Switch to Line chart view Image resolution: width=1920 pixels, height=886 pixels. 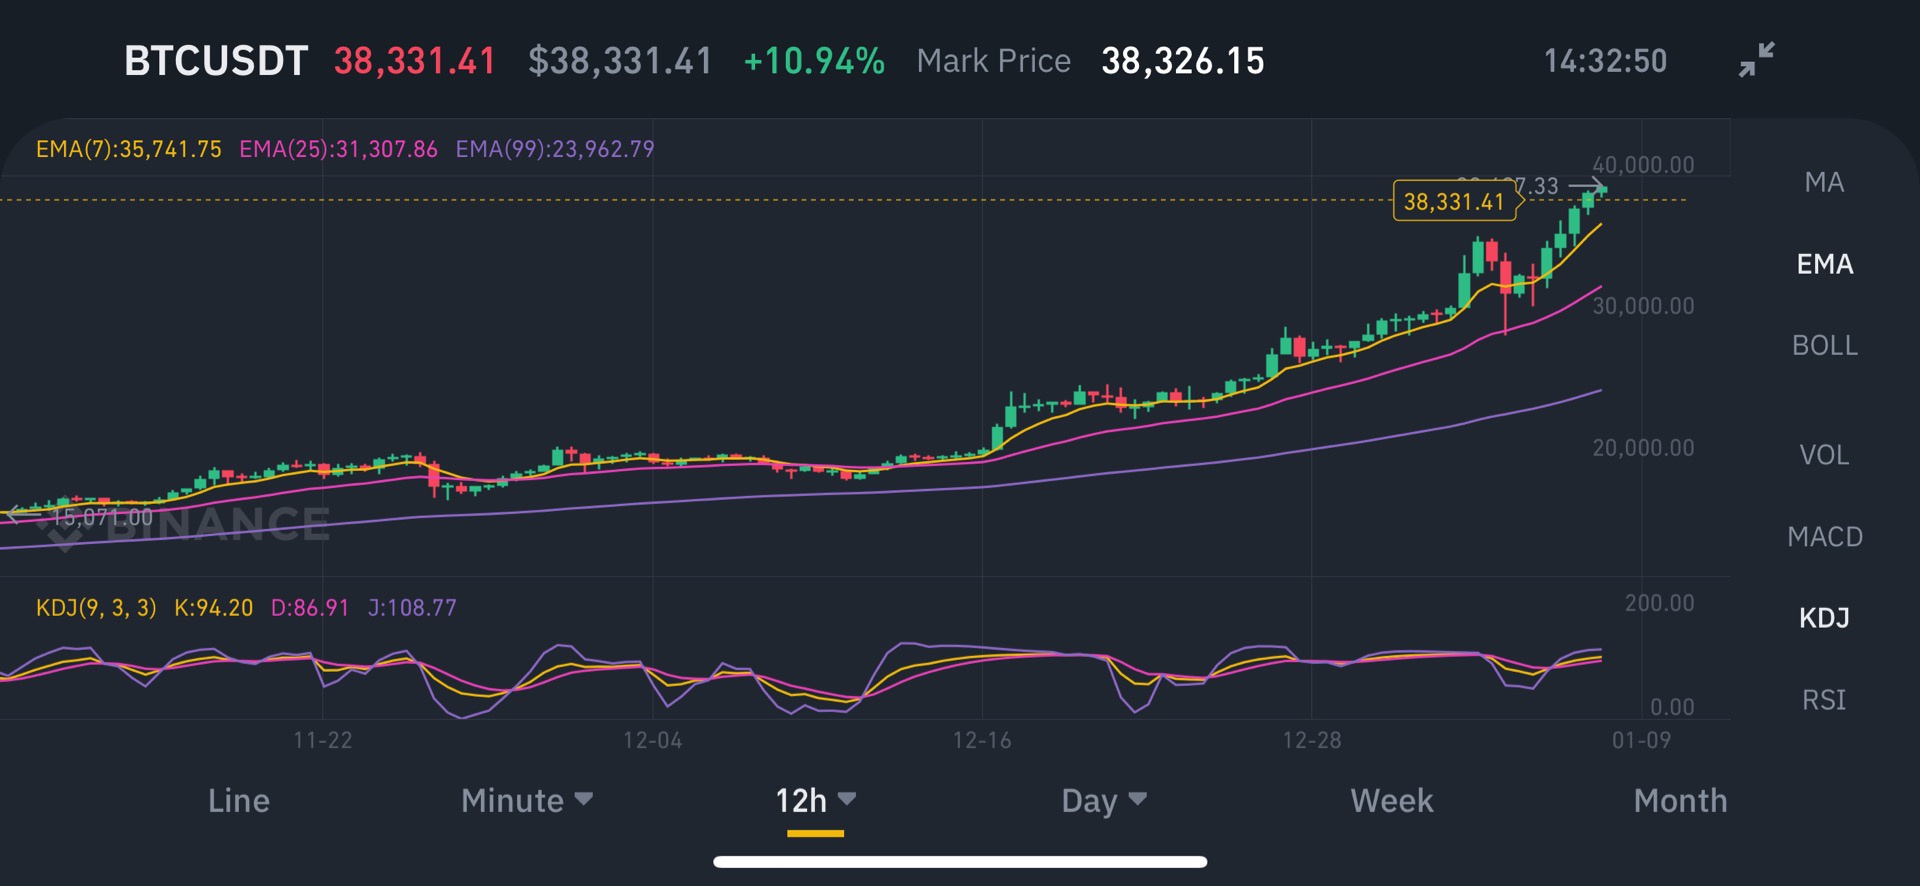point(239,800)
